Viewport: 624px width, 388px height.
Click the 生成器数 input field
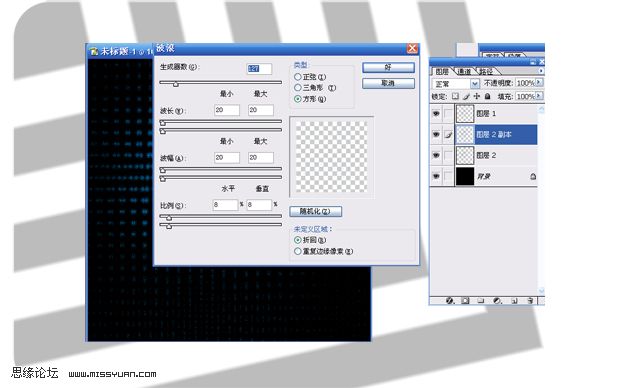tap(259, 68)
